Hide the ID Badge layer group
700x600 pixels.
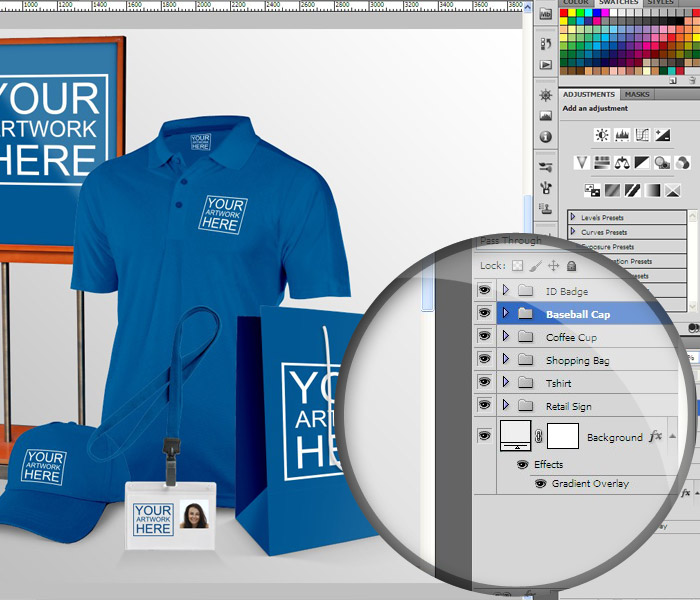click(484, 290)
